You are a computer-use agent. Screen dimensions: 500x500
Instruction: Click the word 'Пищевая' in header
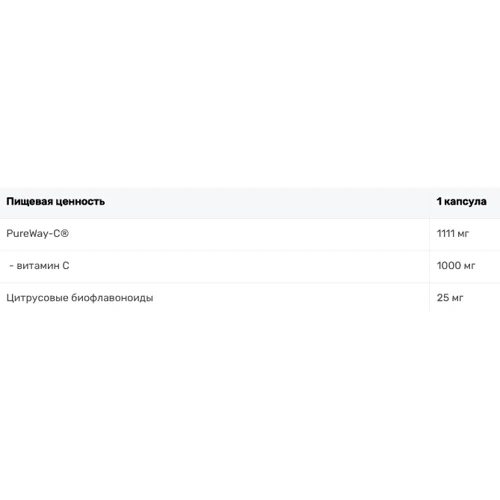29,202
